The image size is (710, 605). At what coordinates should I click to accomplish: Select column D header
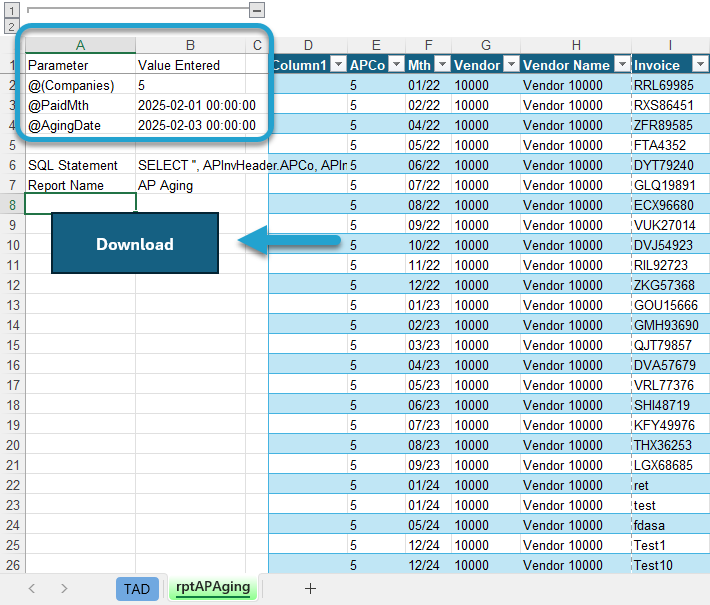[x=308, y=45]
